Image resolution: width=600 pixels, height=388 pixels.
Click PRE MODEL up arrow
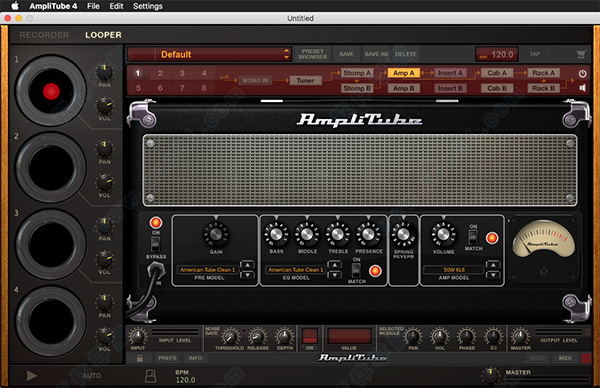tap(248, 265)
